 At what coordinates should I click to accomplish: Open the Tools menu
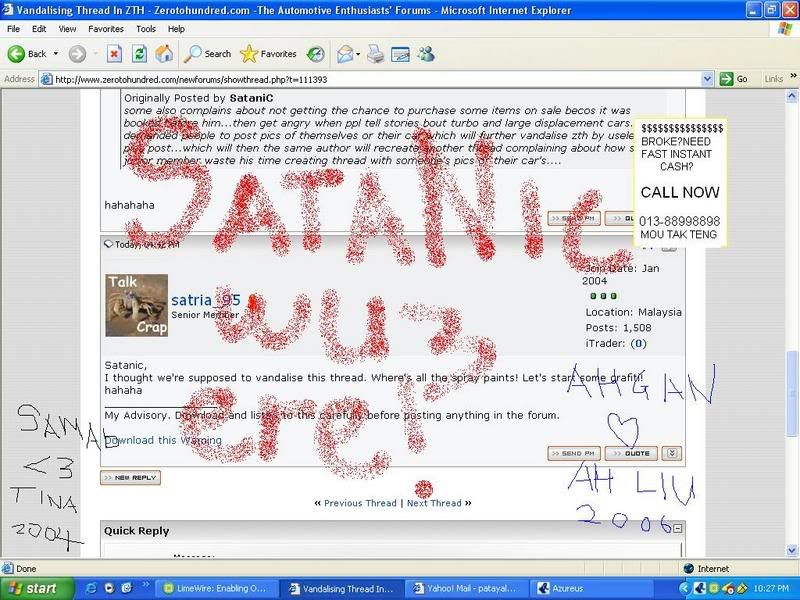[x=146, y=29]
